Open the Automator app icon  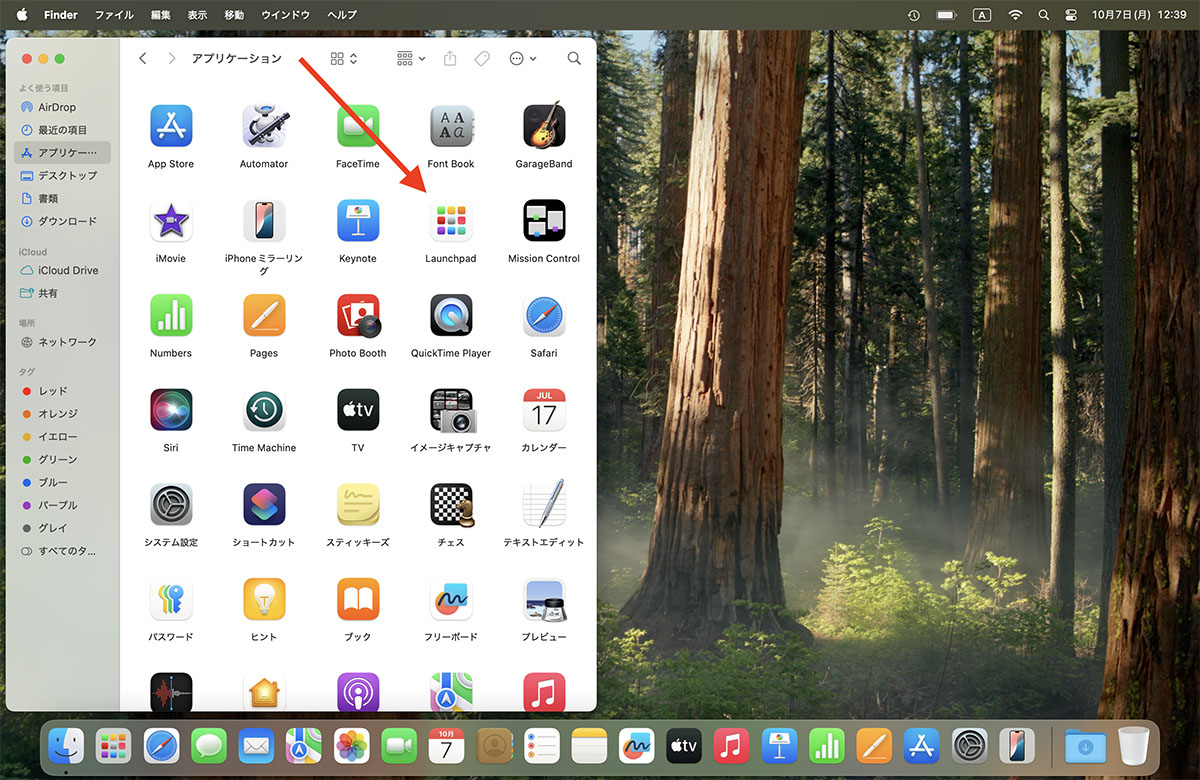coord(264,126)
